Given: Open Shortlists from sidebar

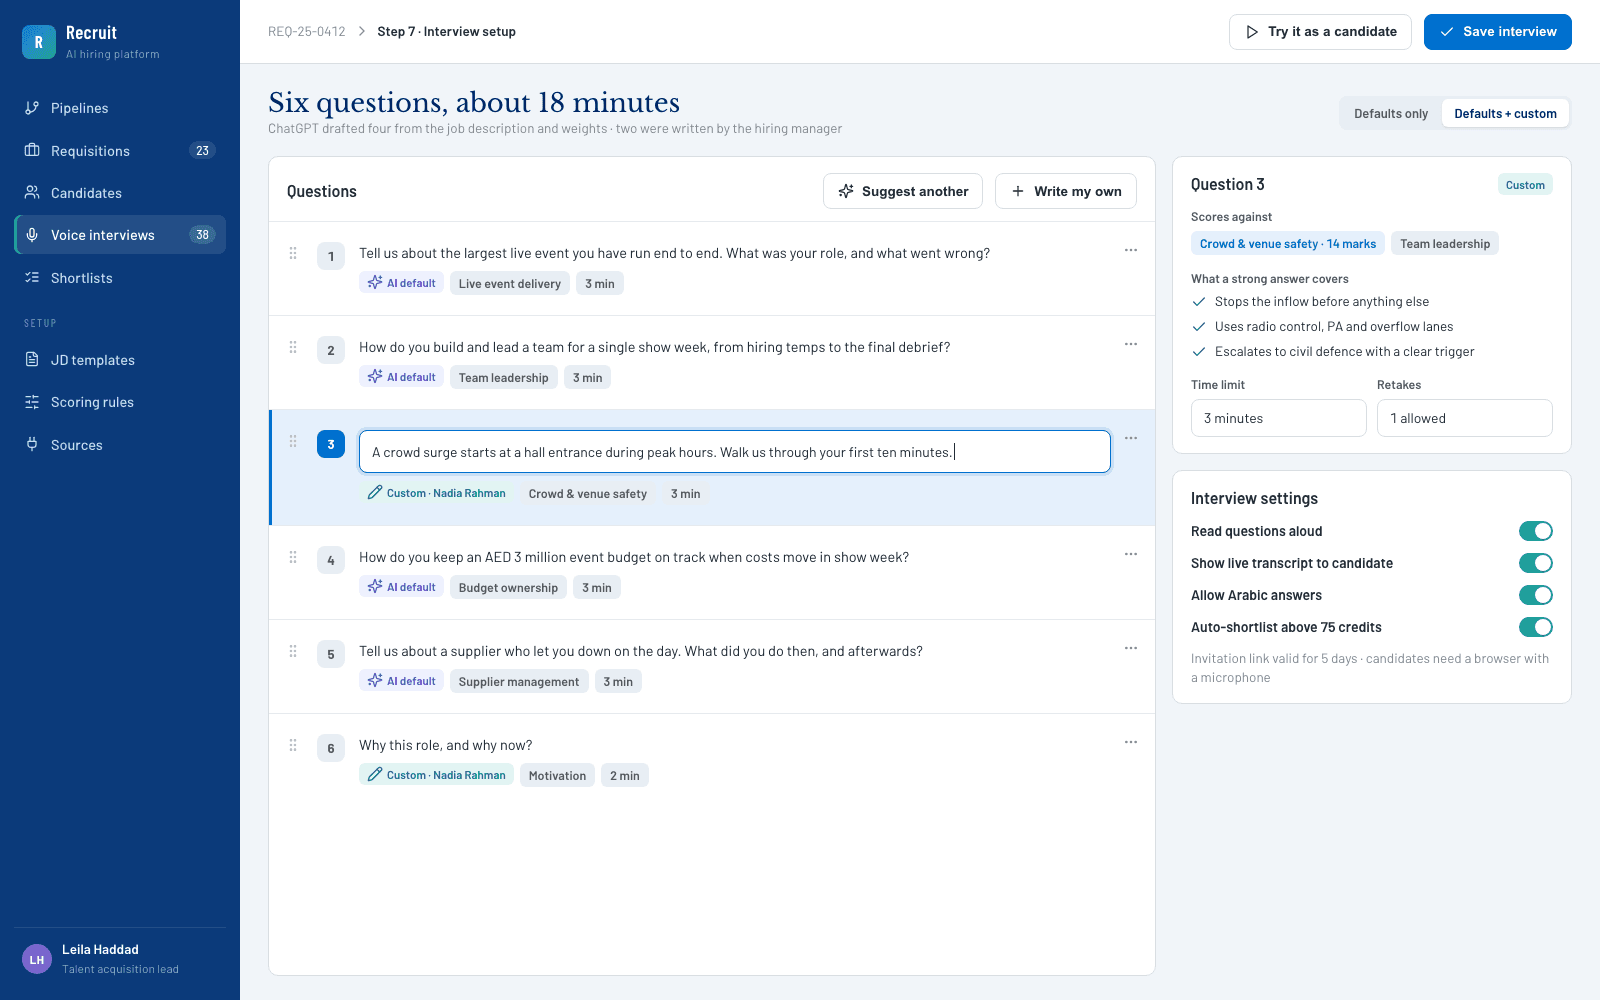Looking at the screenshot, I should coord(120,278).
